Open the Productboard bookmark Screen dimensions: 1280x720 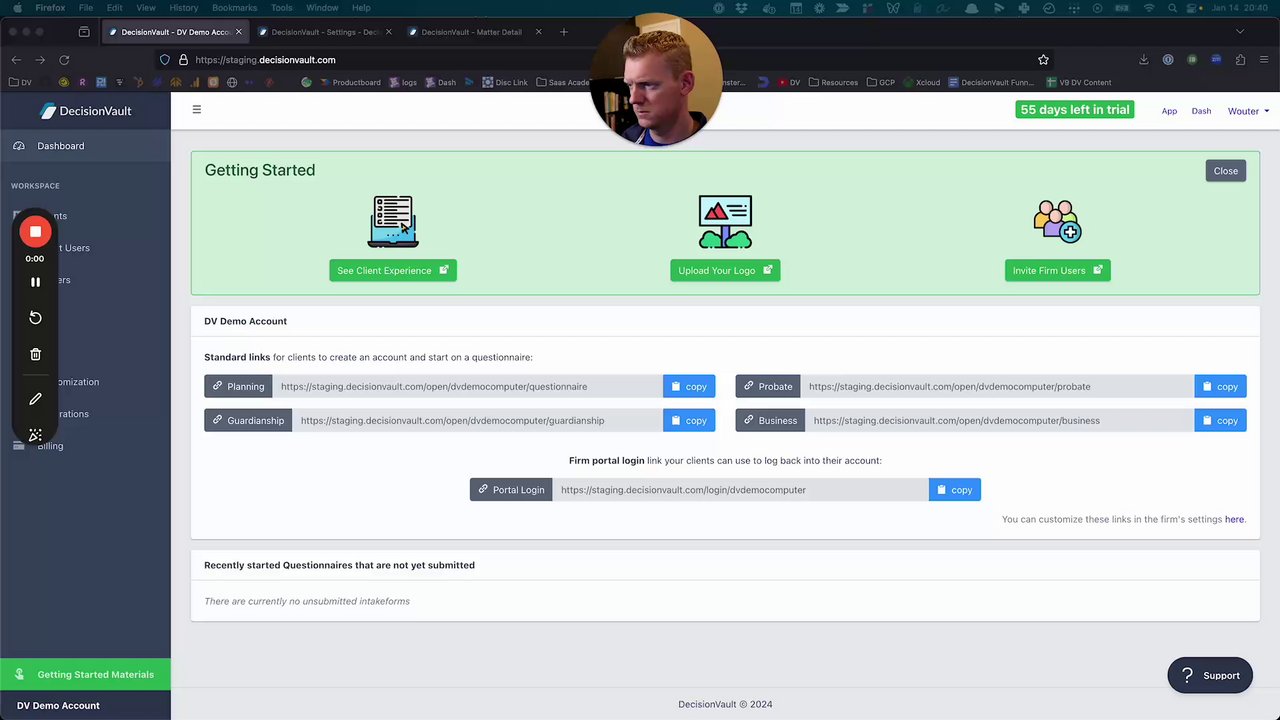click(x=350, y=82)
